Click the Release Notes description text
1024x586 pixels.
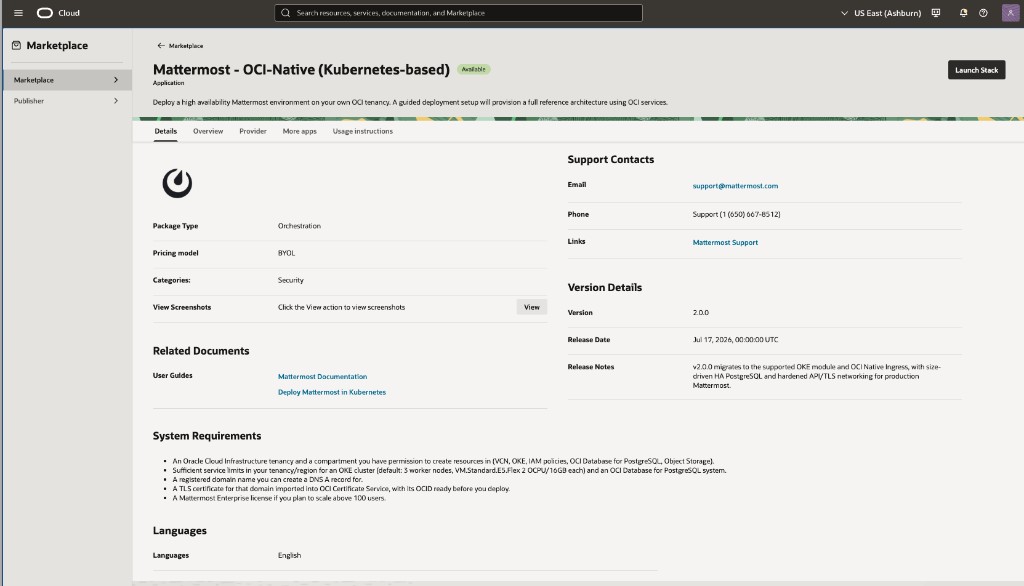[816, 376]
